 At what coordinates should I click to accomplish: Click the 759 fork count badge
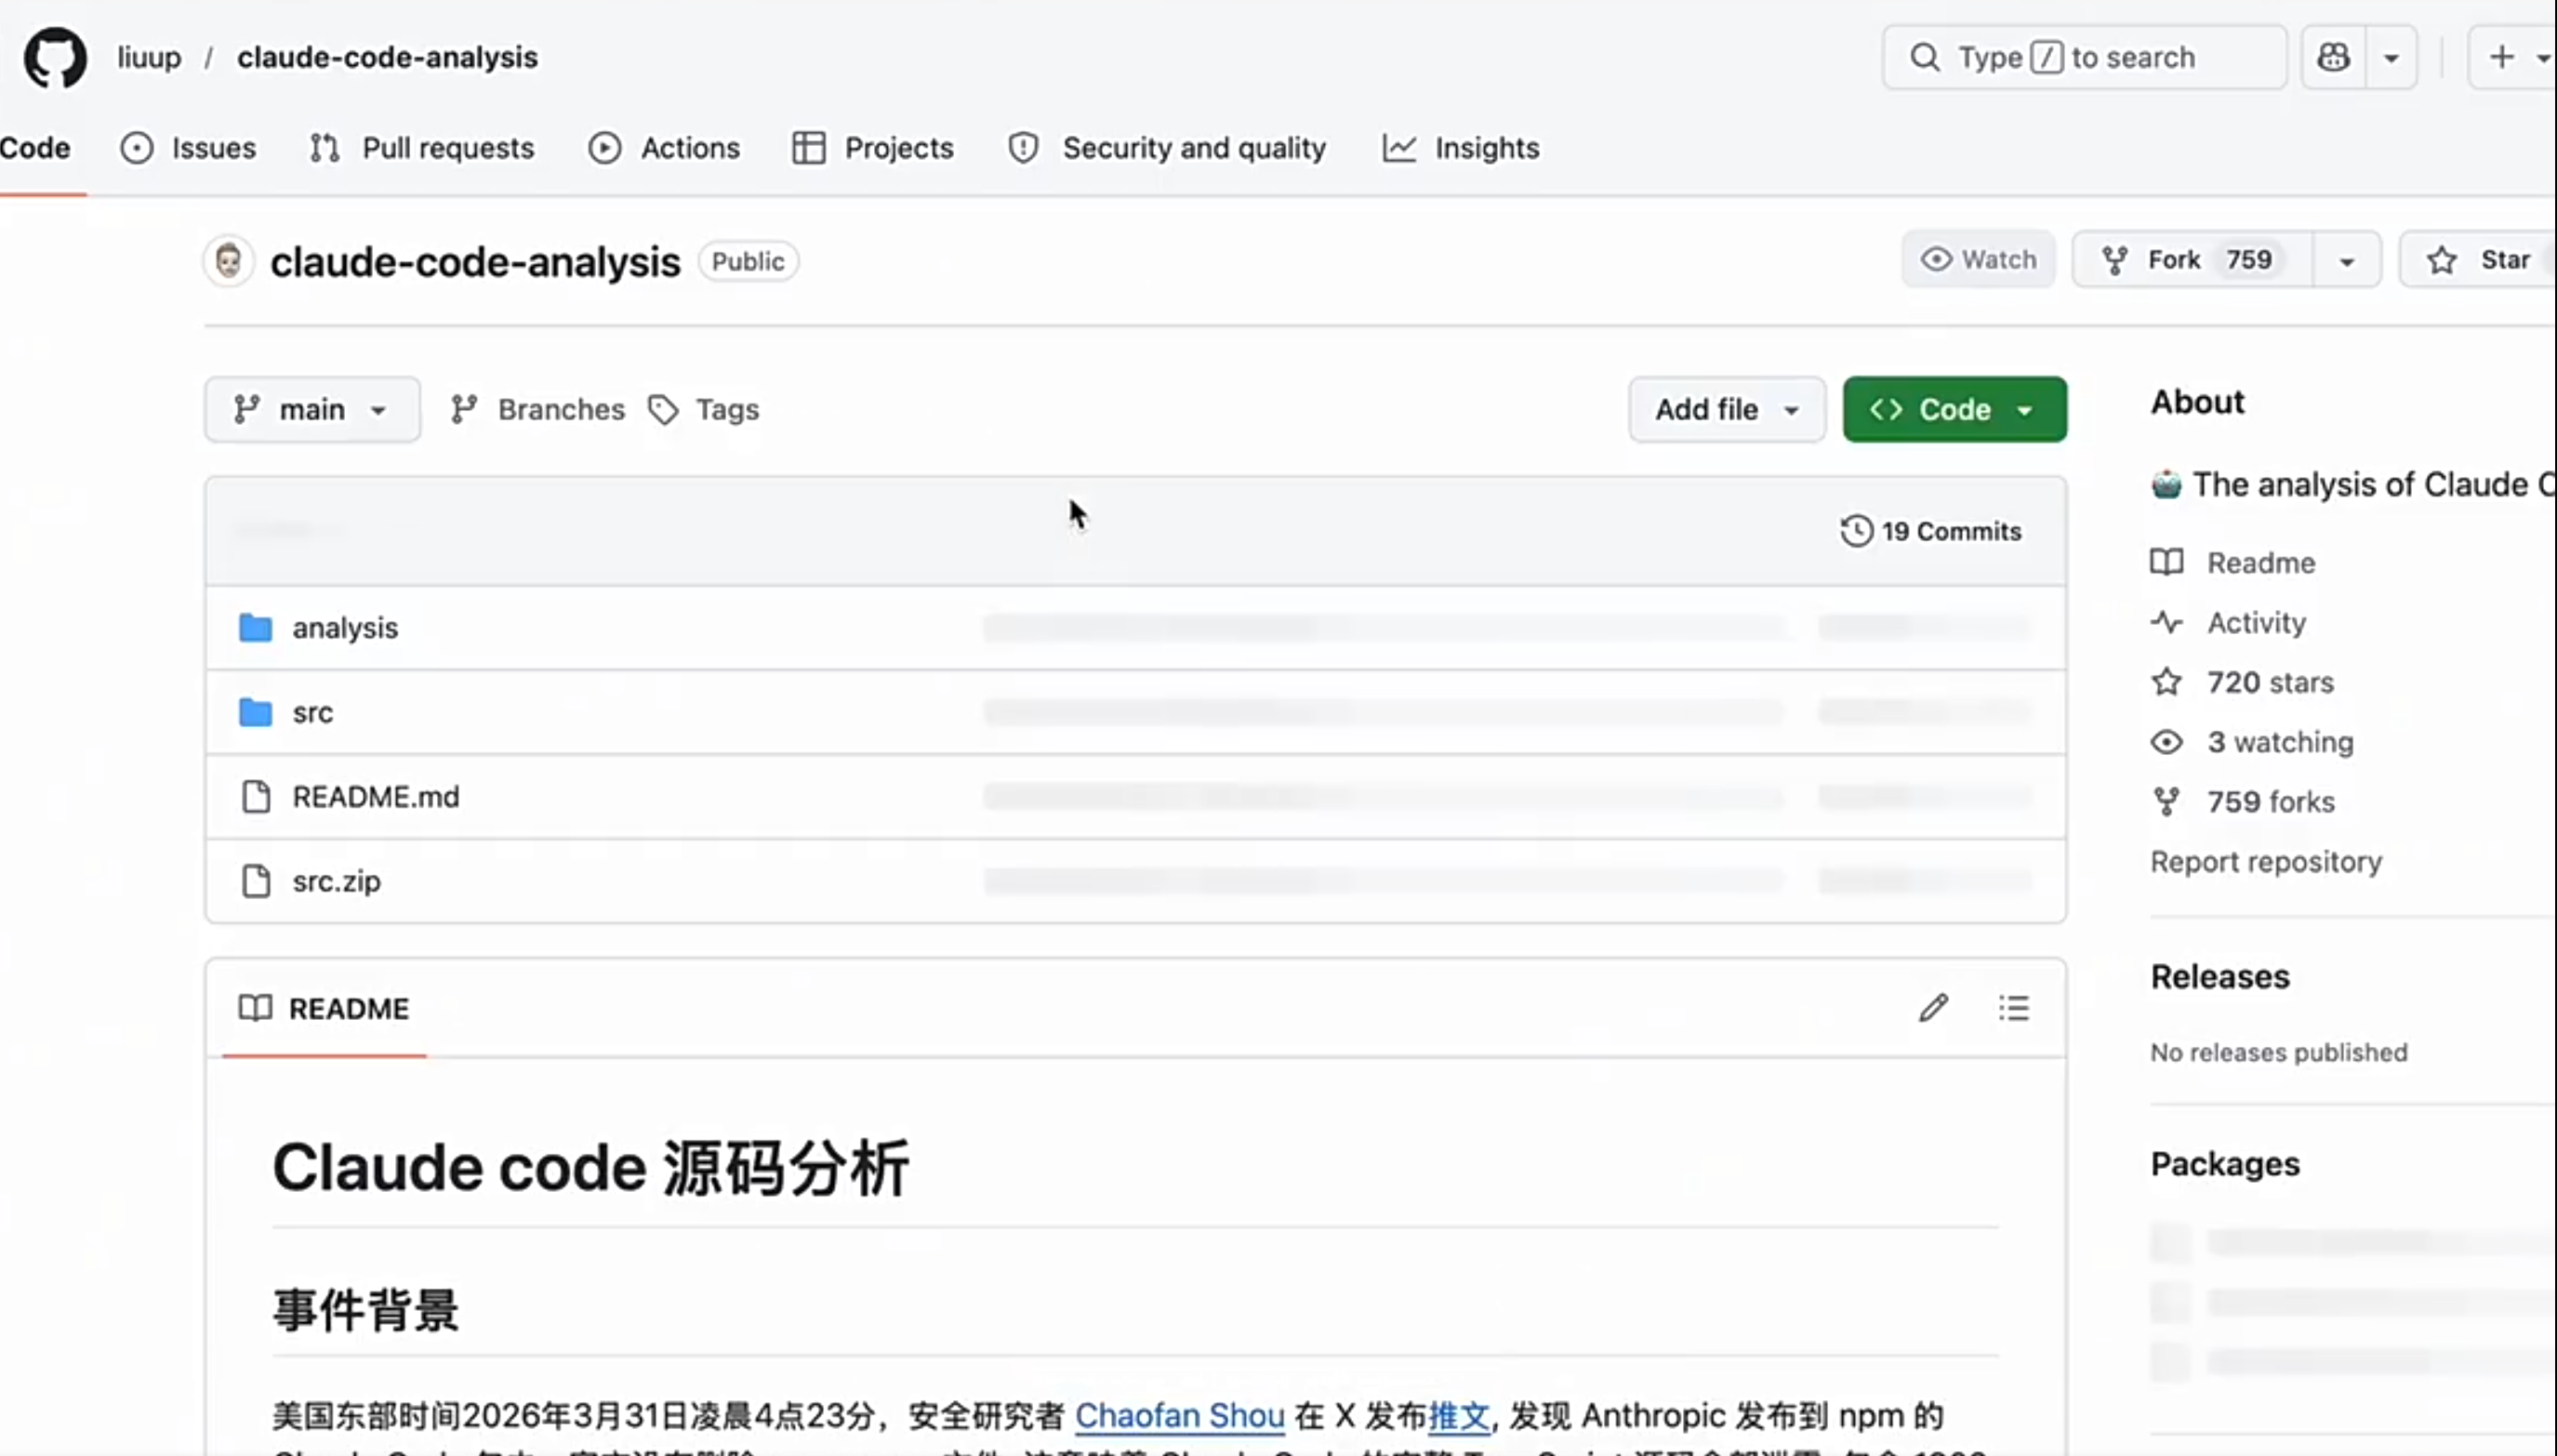[2249, 260]
